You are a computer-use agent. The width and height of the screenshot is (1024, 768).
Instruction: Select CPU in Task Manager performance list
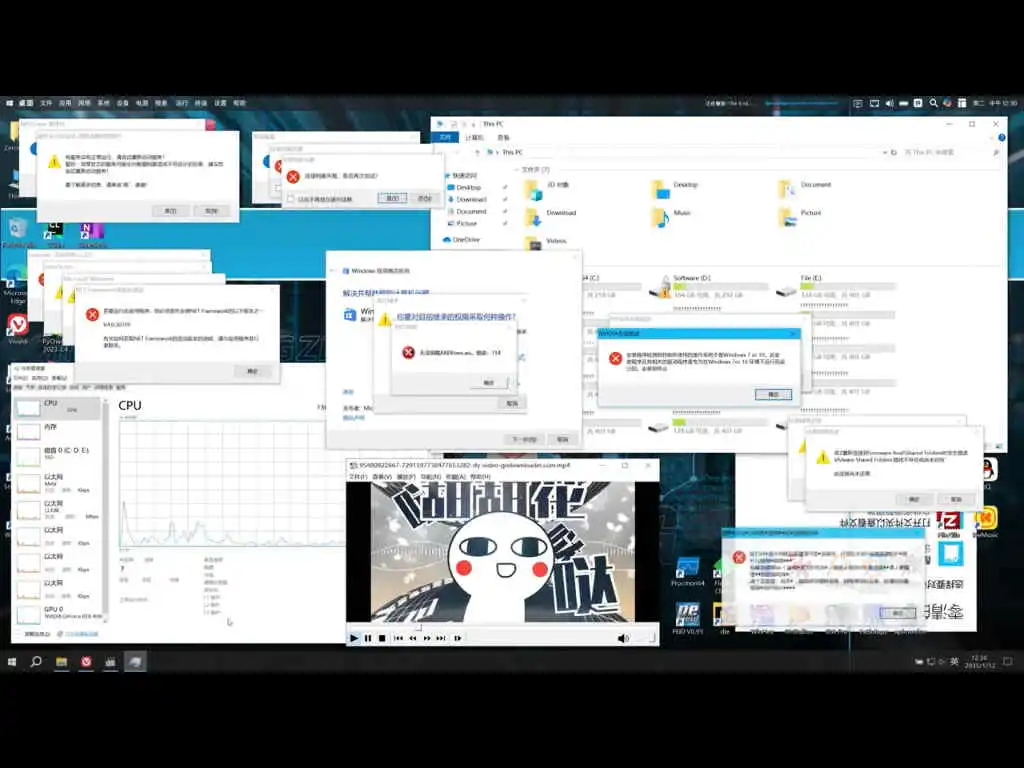(57, 408)
